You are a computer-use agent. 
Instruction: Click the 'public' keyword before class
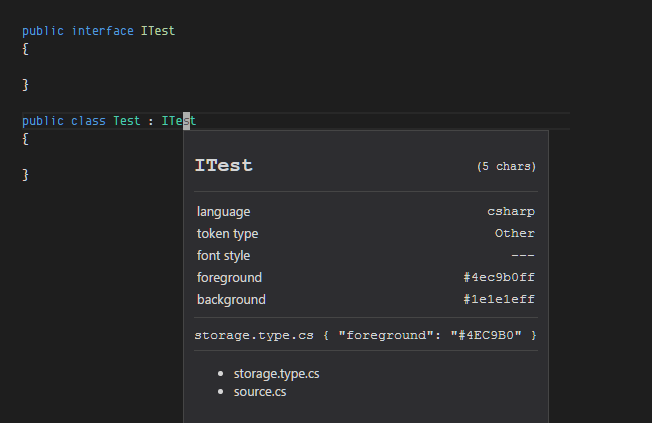pos(43,121)
